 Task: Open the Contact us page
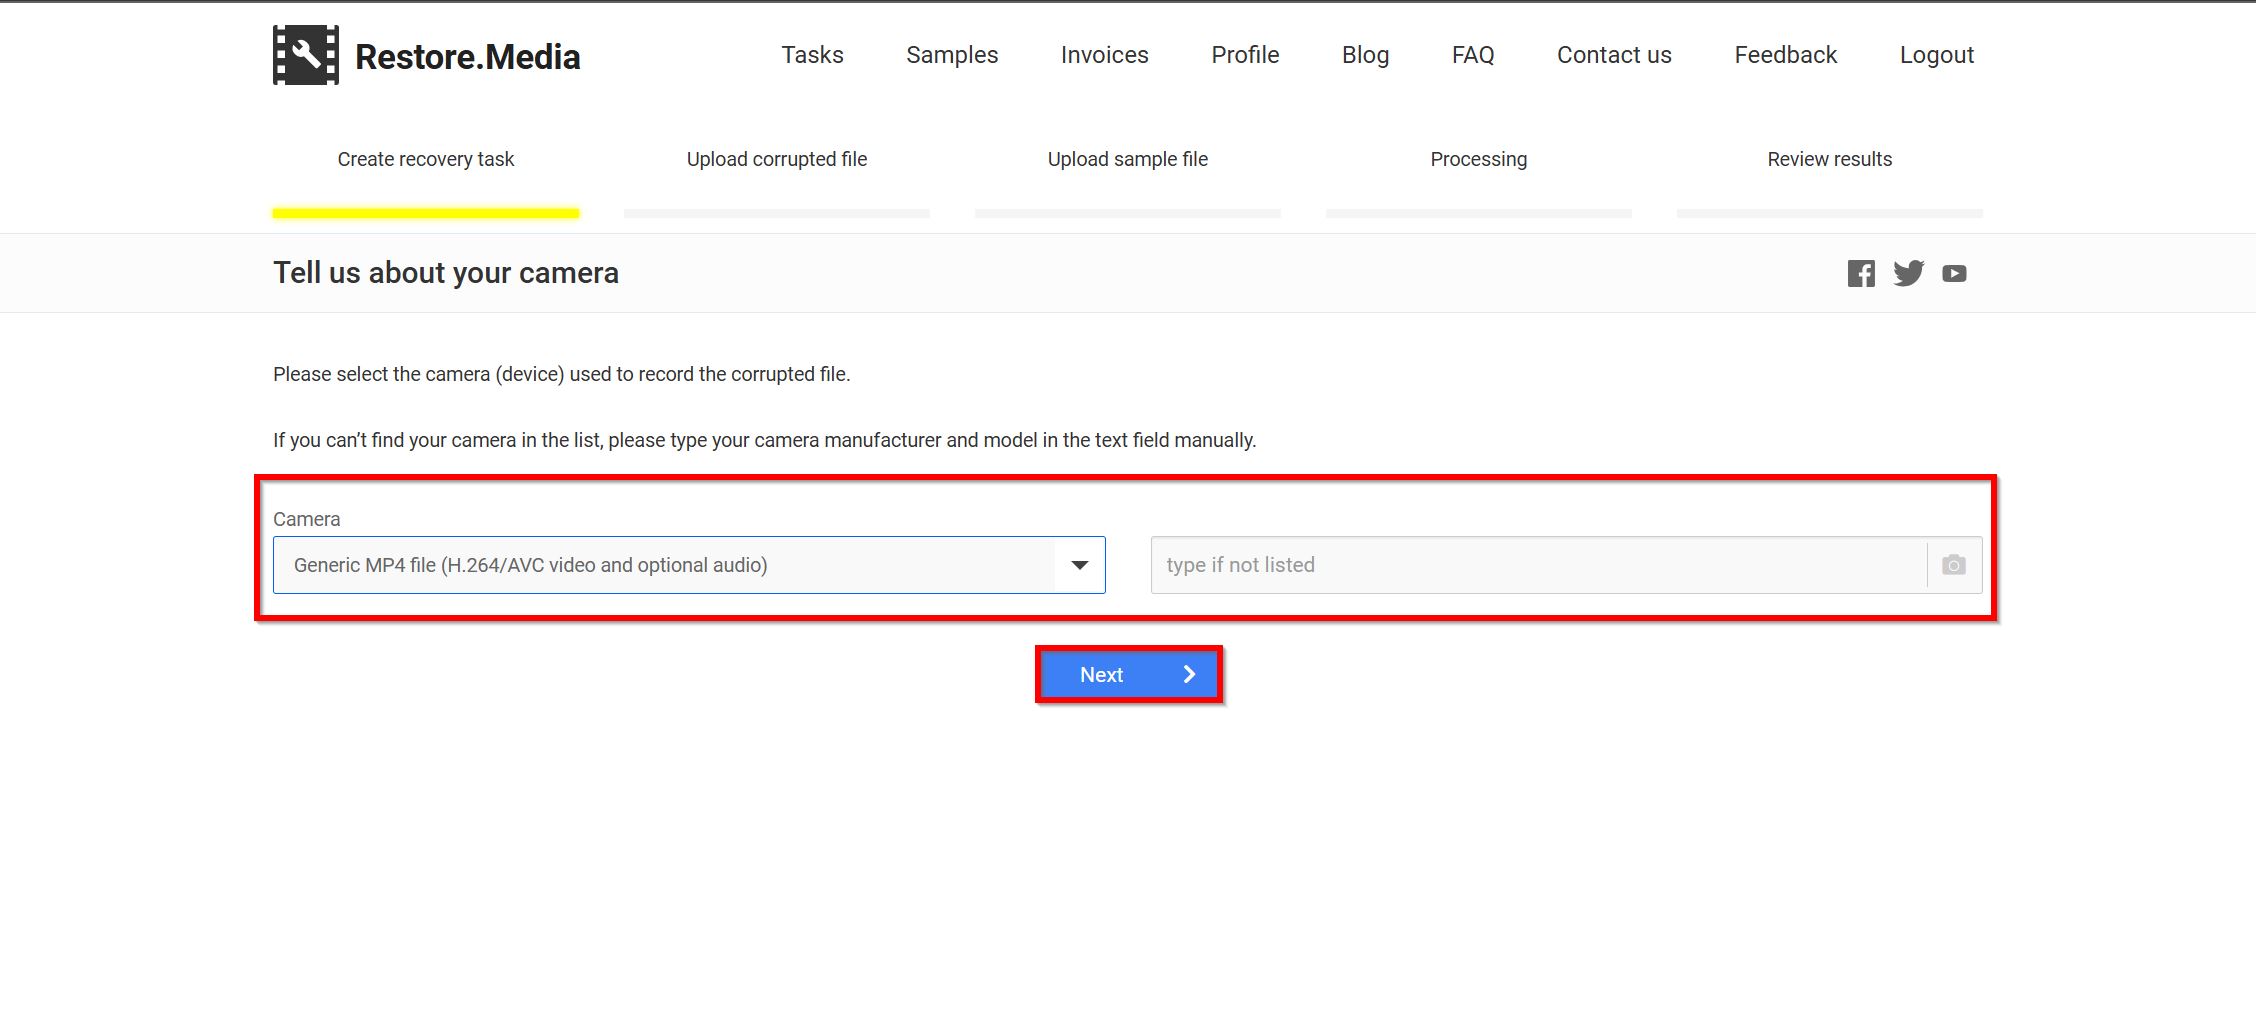tap(1614, 55)
